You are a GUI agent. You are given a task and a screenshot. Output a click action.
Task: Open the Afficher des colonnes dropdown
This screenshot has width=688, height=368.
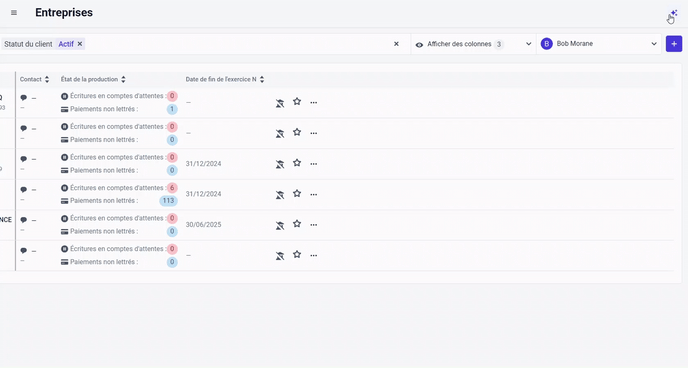pos(473,44)
